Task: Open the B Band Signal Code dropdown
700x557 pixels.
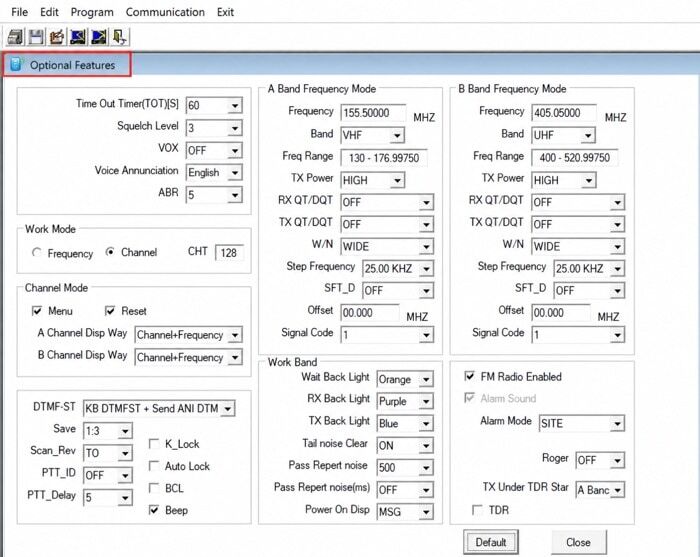Action: point(578,335)
